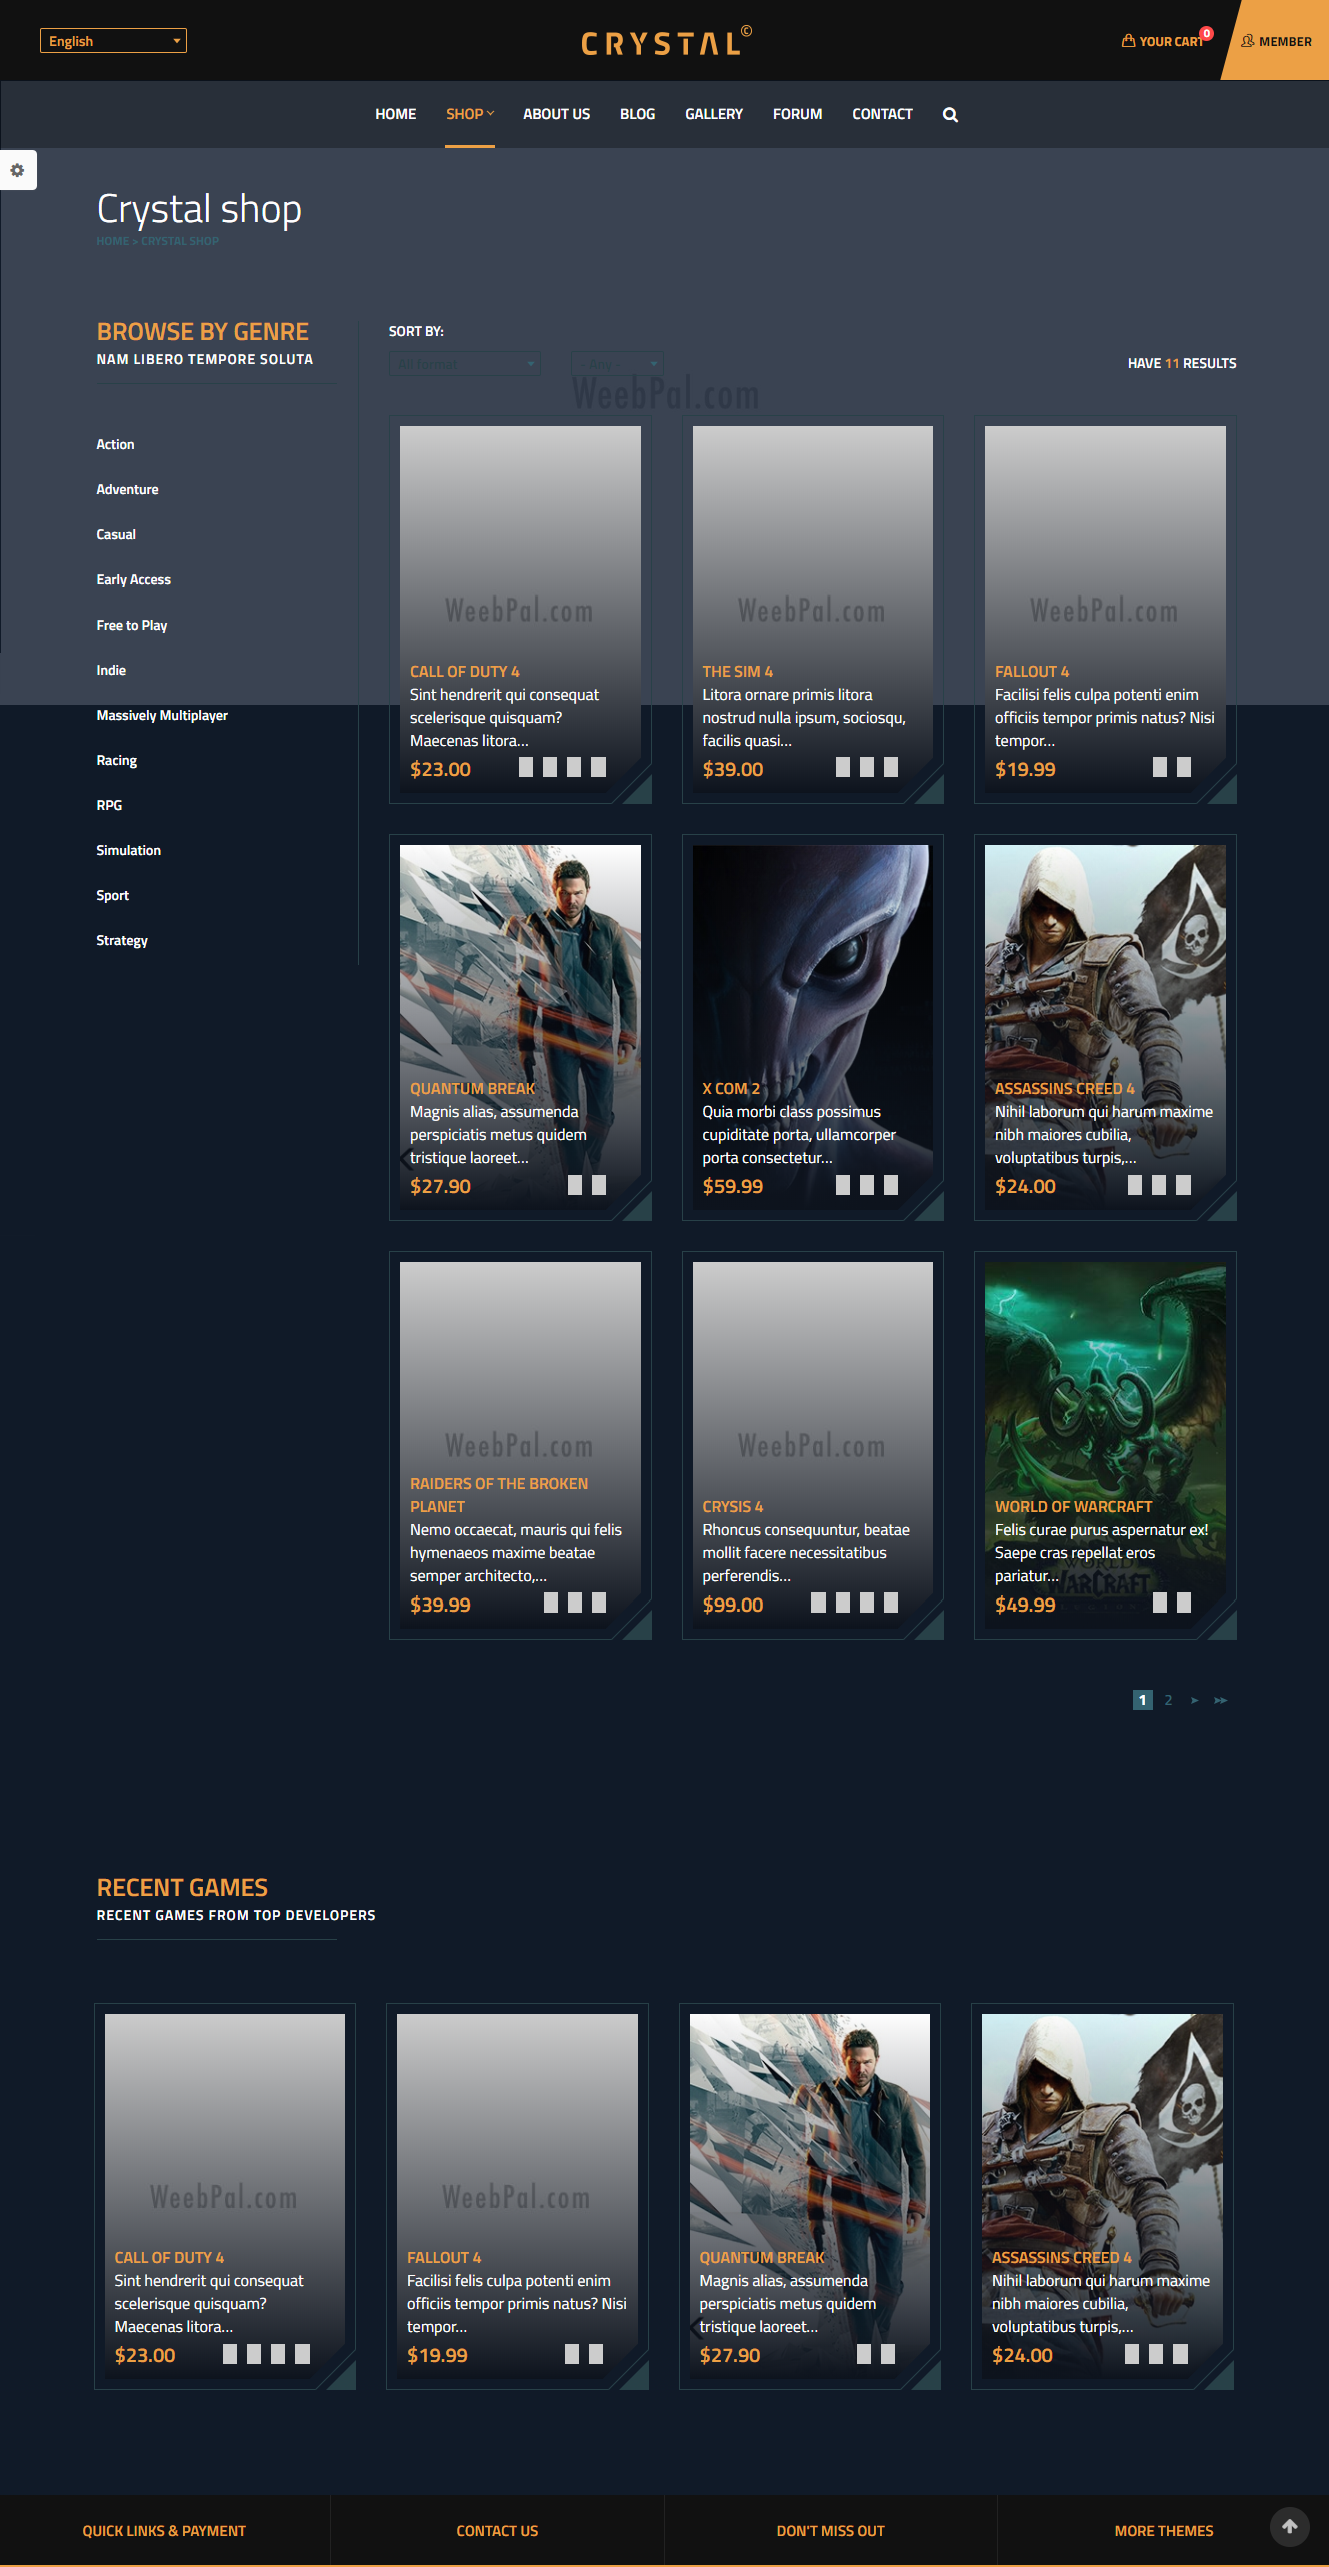
Task: Open the Crysis 4 product title
Action: (733, 1507)
